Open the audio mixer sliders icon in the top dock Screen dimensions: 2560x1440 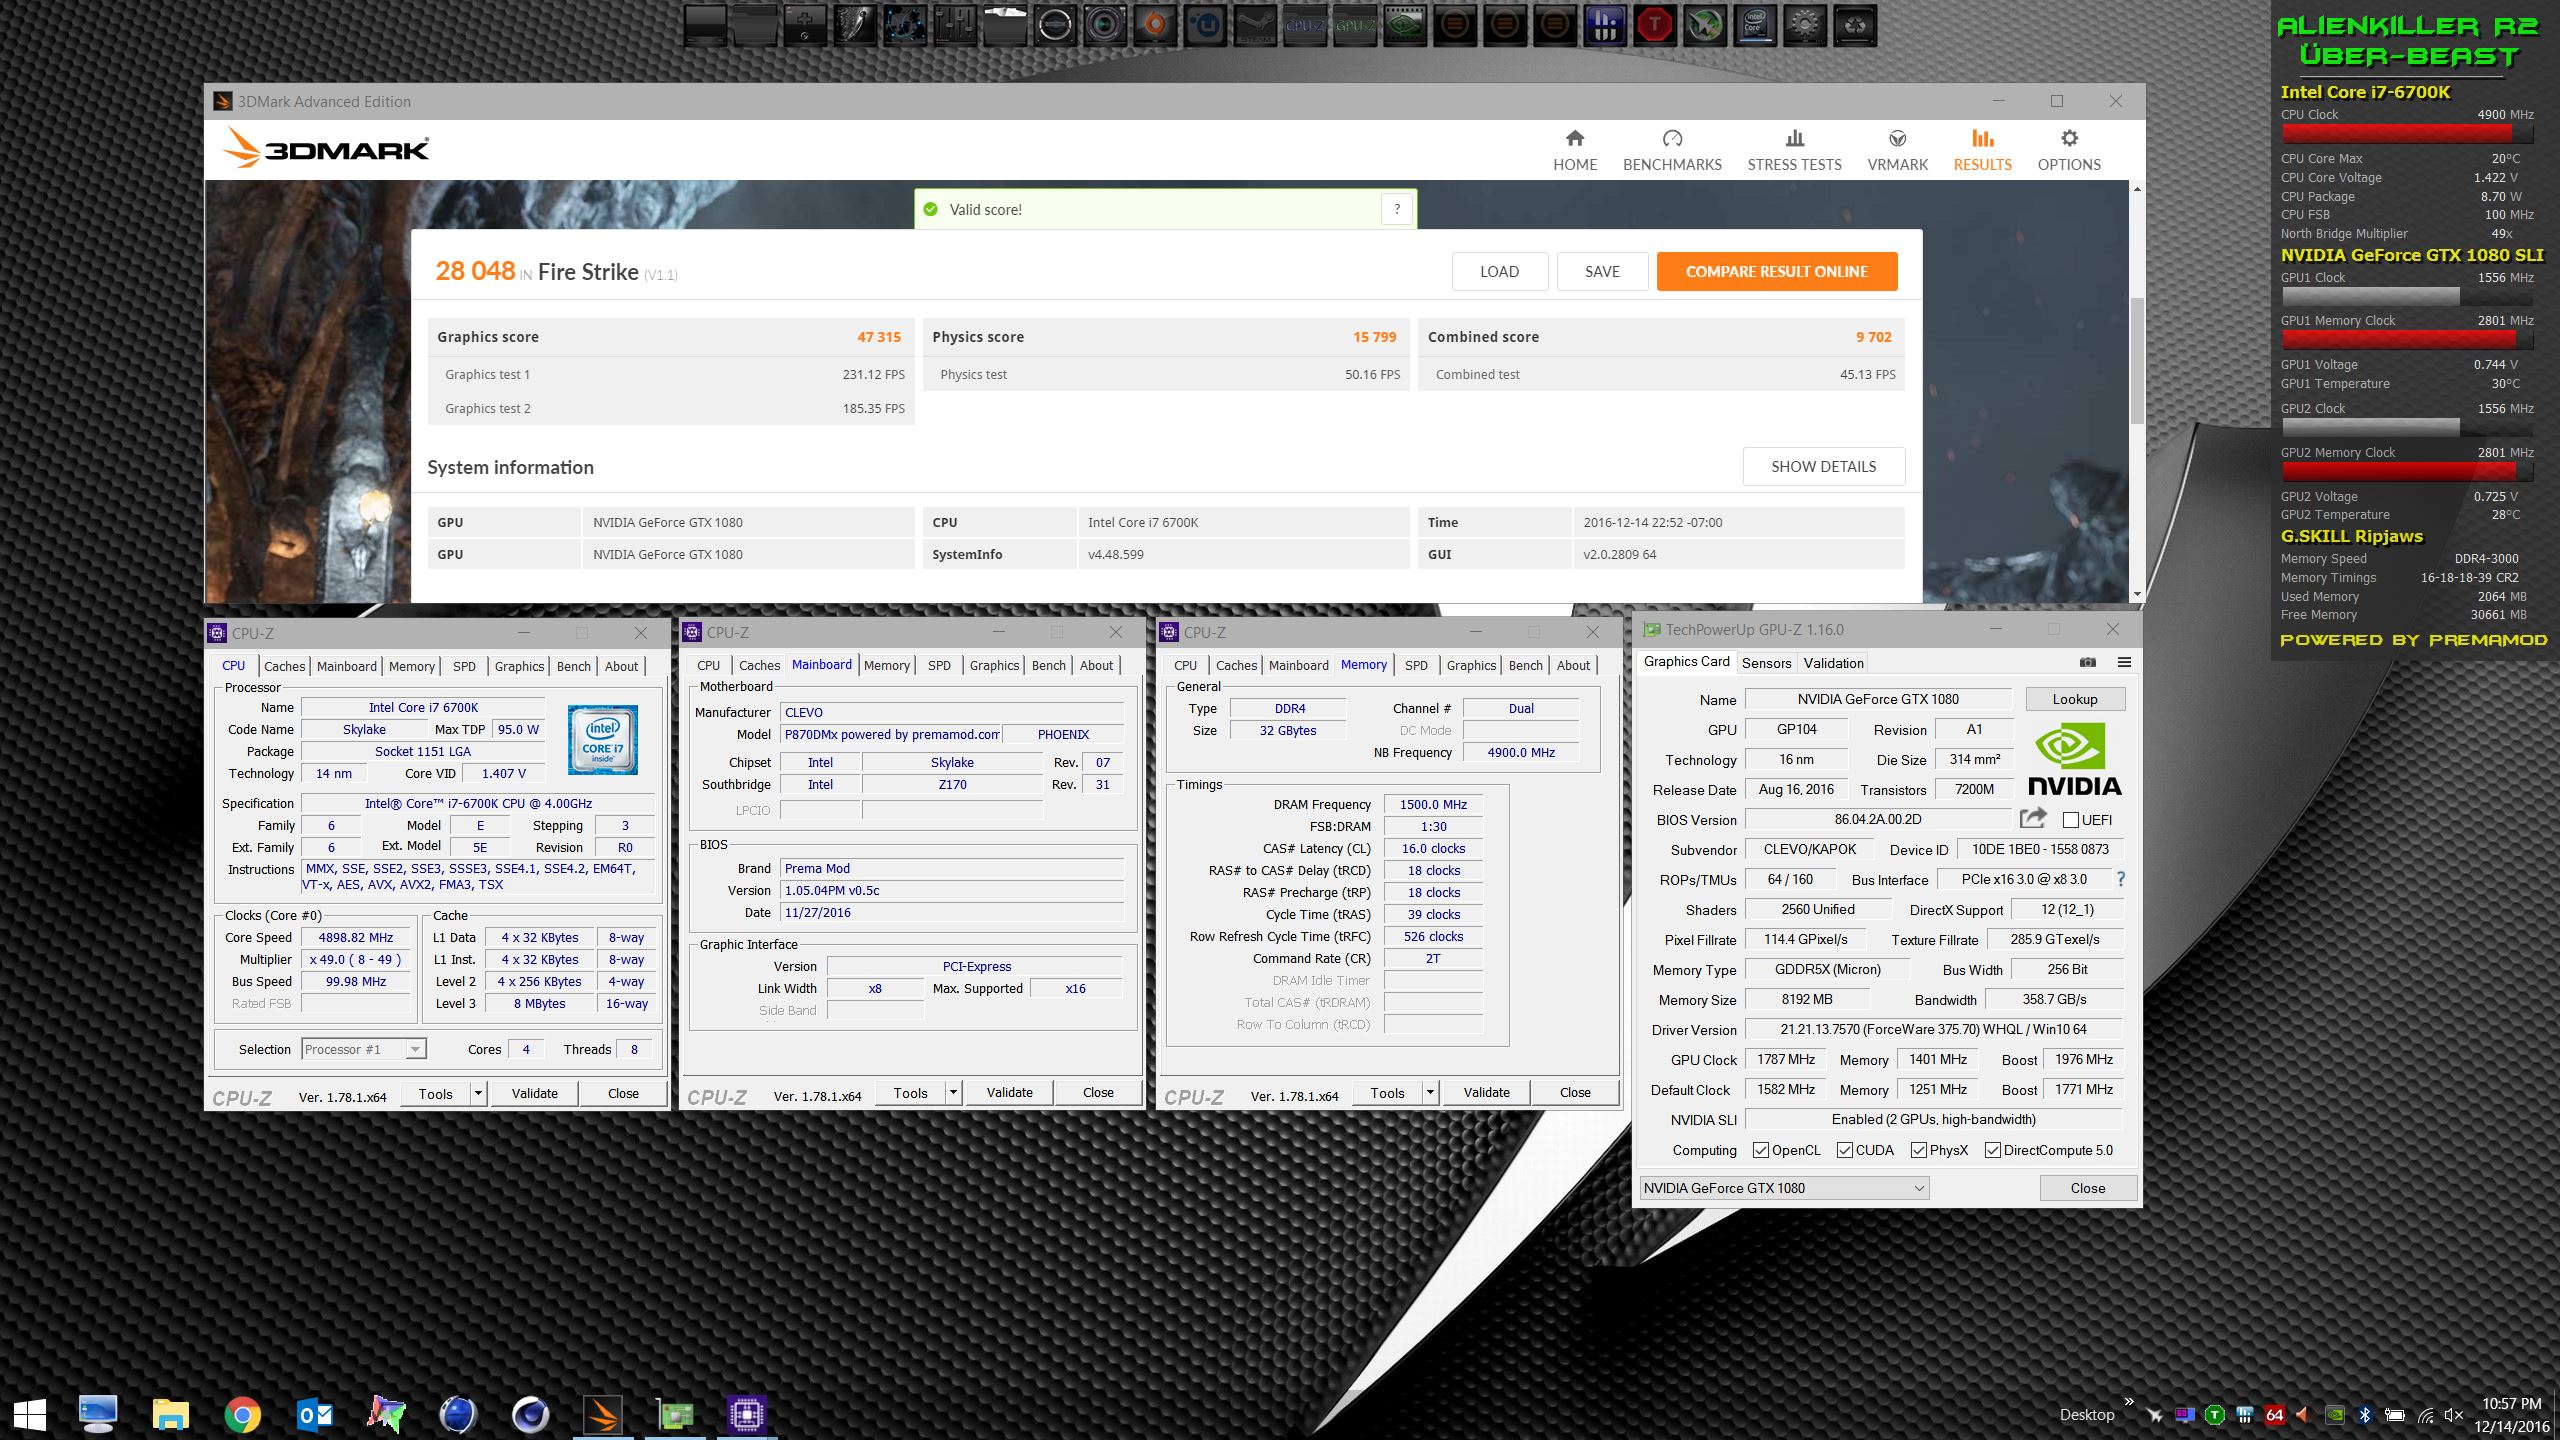click(955, 25)
